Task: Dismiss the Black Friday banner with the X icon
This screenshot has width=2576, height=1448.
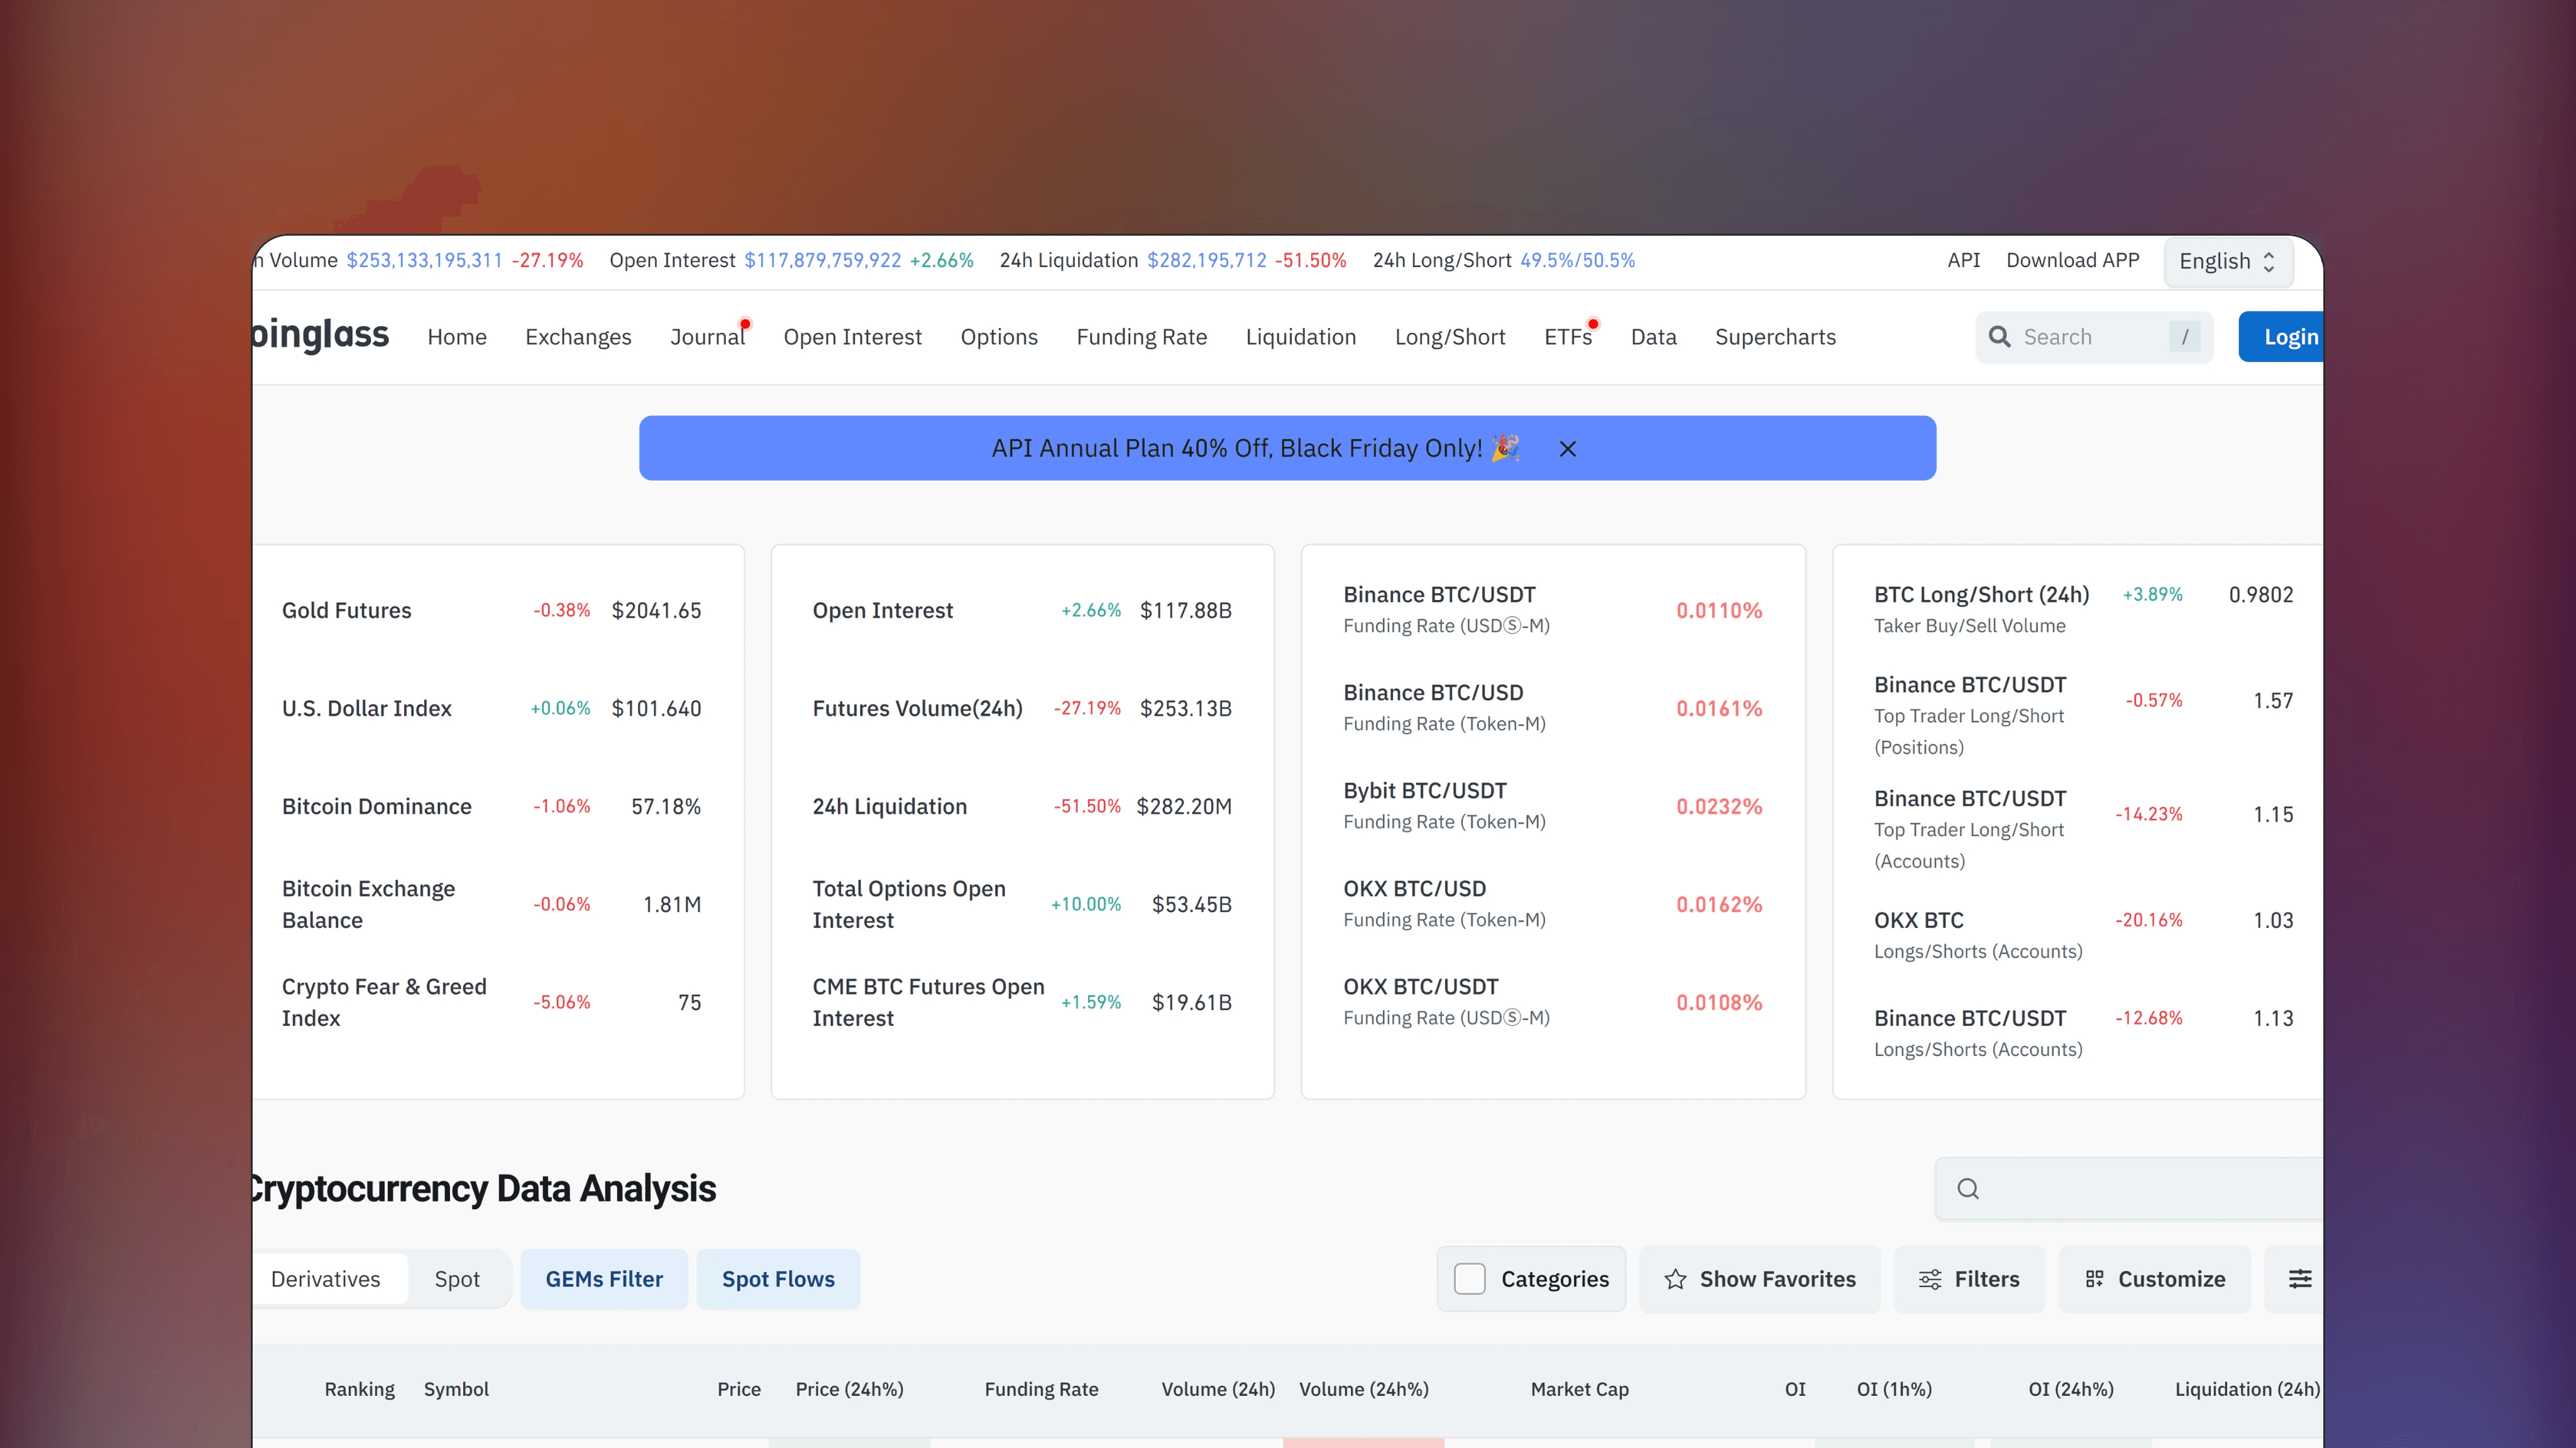Action: [1566, 448]
